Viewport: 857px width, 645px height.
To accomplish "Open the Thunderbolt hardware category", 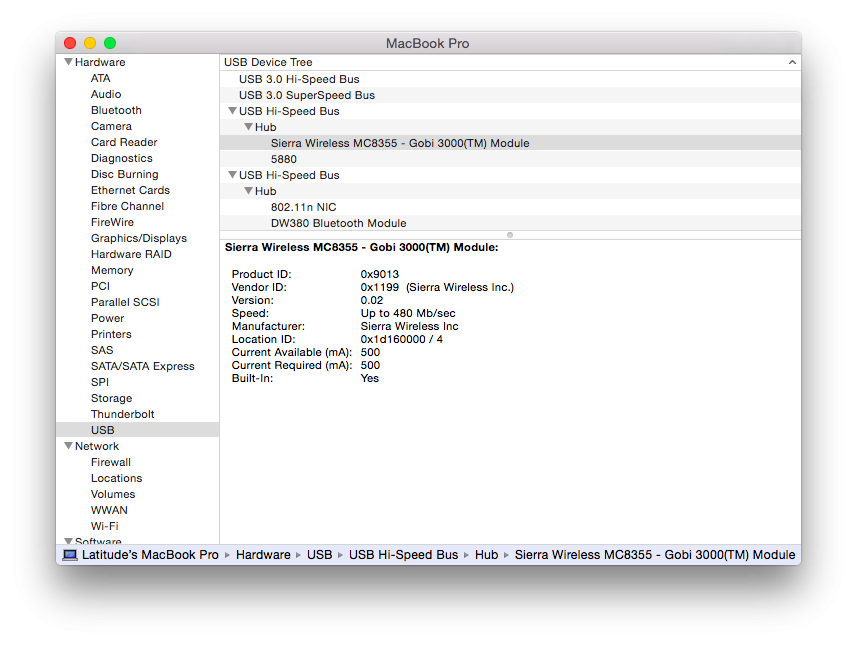I will (x=122, y=414).
